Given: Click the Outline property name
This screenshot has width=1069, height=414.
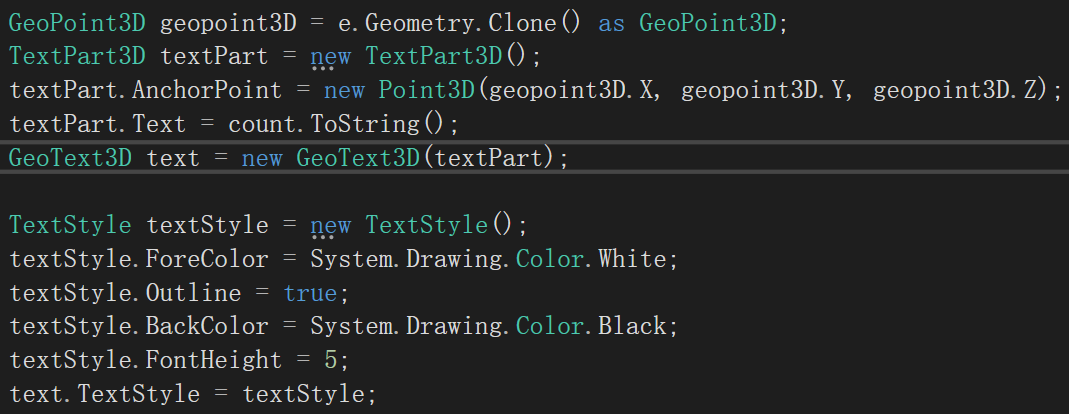Looking at the screenshot, I should (194, 293).
